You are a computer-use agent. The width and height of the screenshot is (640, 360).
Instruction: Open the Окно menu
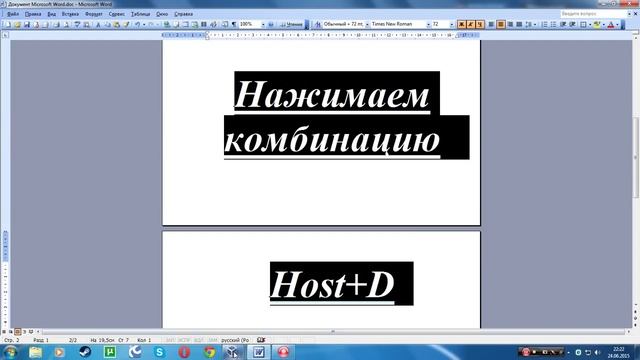[x=162, y=14]
